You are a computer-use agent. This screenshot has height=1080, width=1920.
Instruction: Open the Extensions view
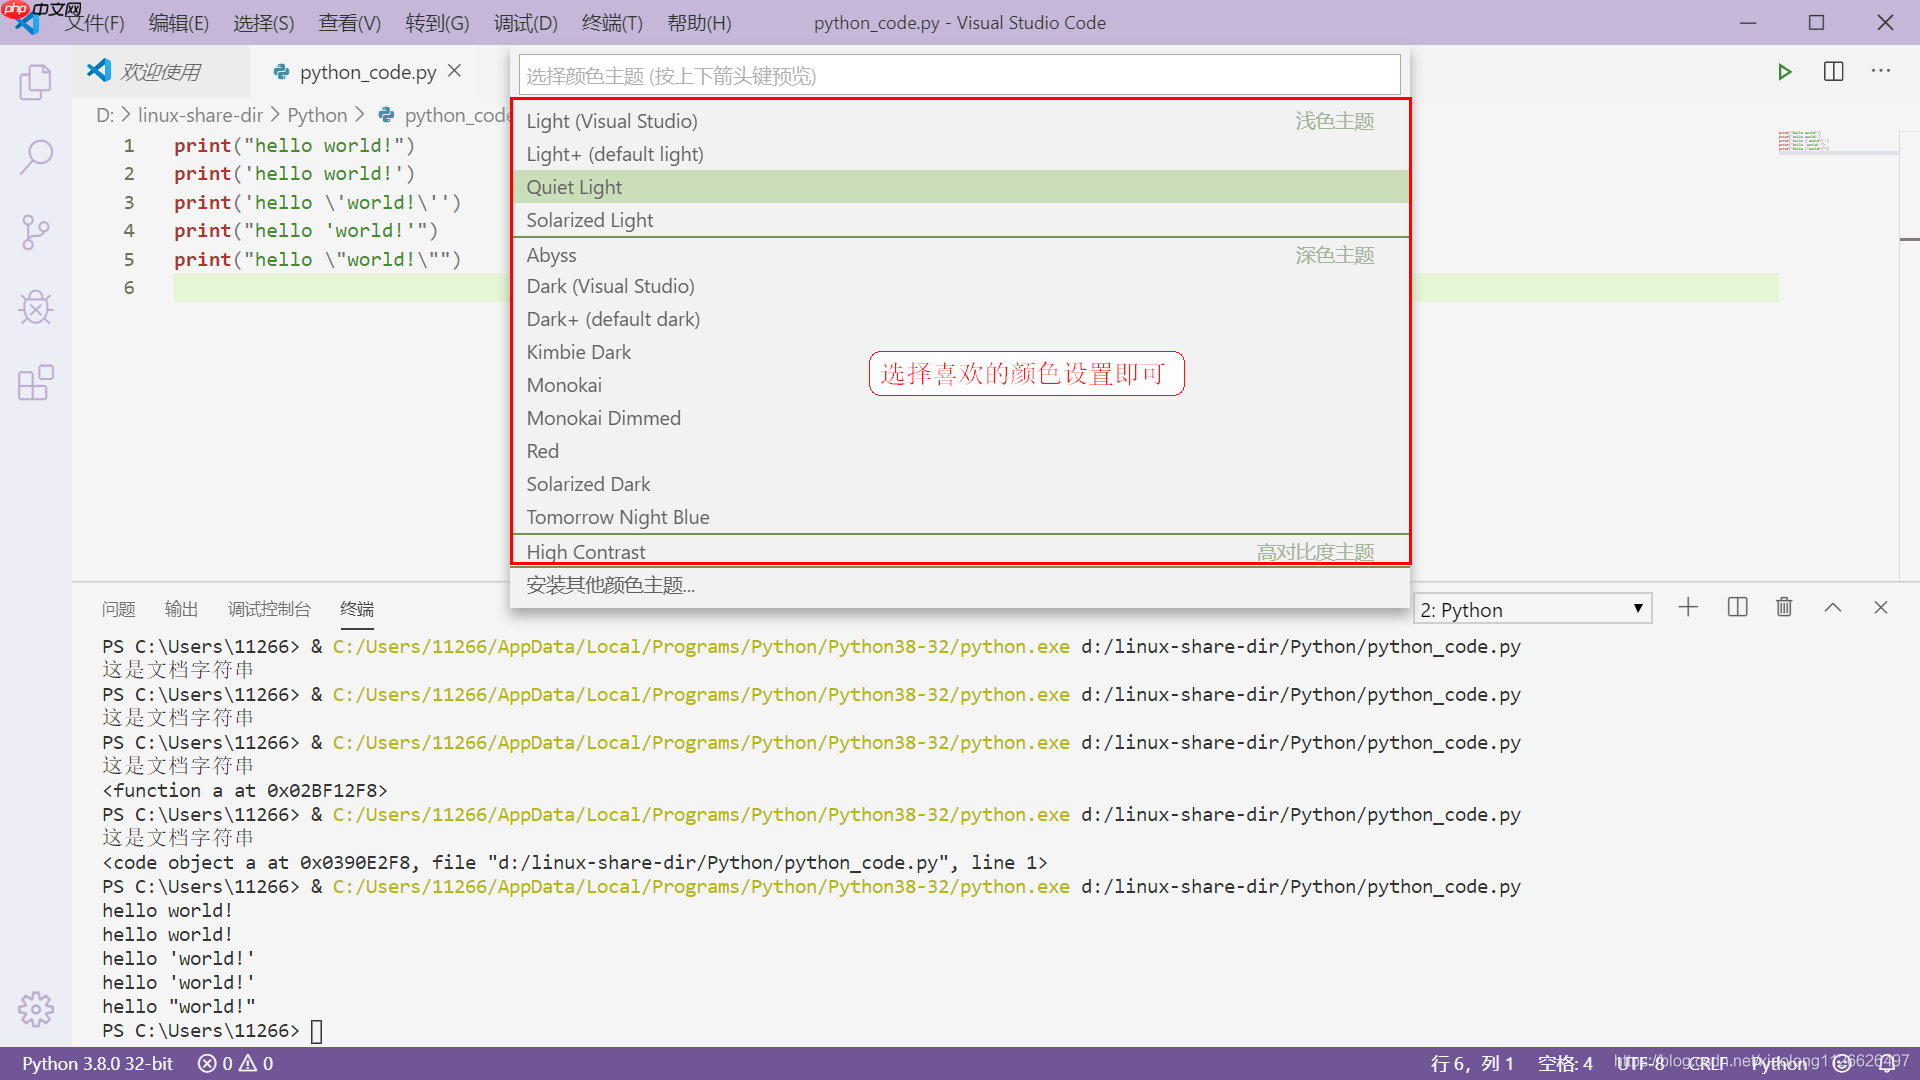(x=36, y=383)
